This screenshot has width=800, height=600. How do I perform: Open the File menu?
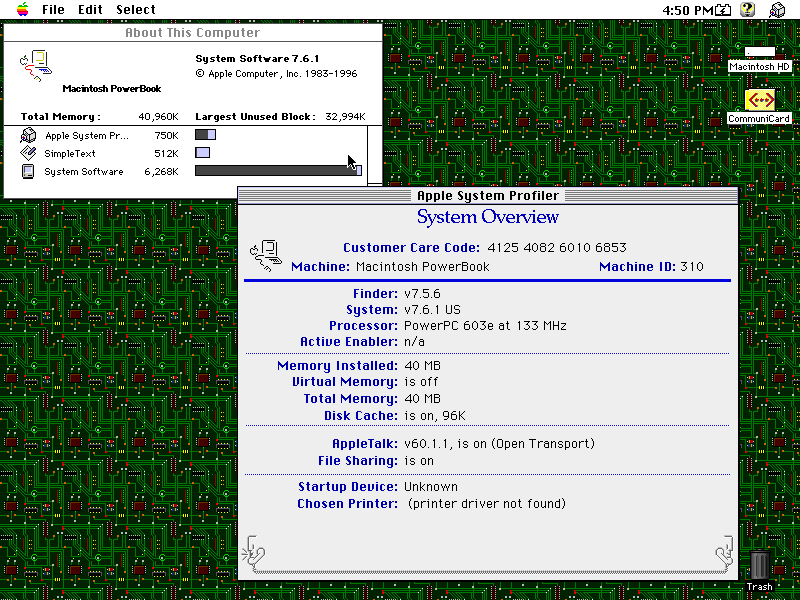coord(53,10)
